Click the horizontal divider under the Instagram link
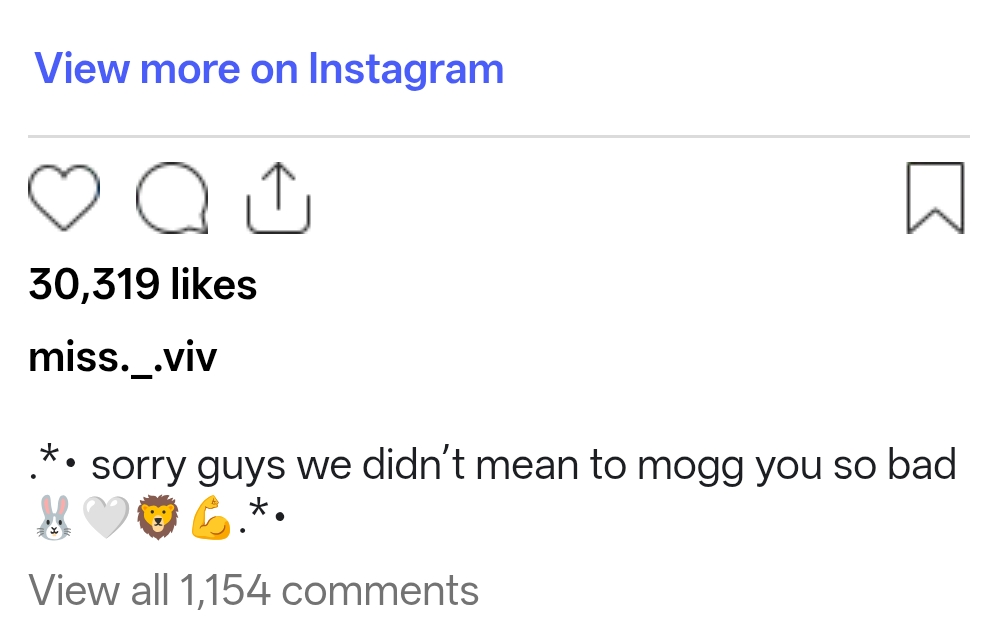The image size is (994, 625). [x=499, y=136]
